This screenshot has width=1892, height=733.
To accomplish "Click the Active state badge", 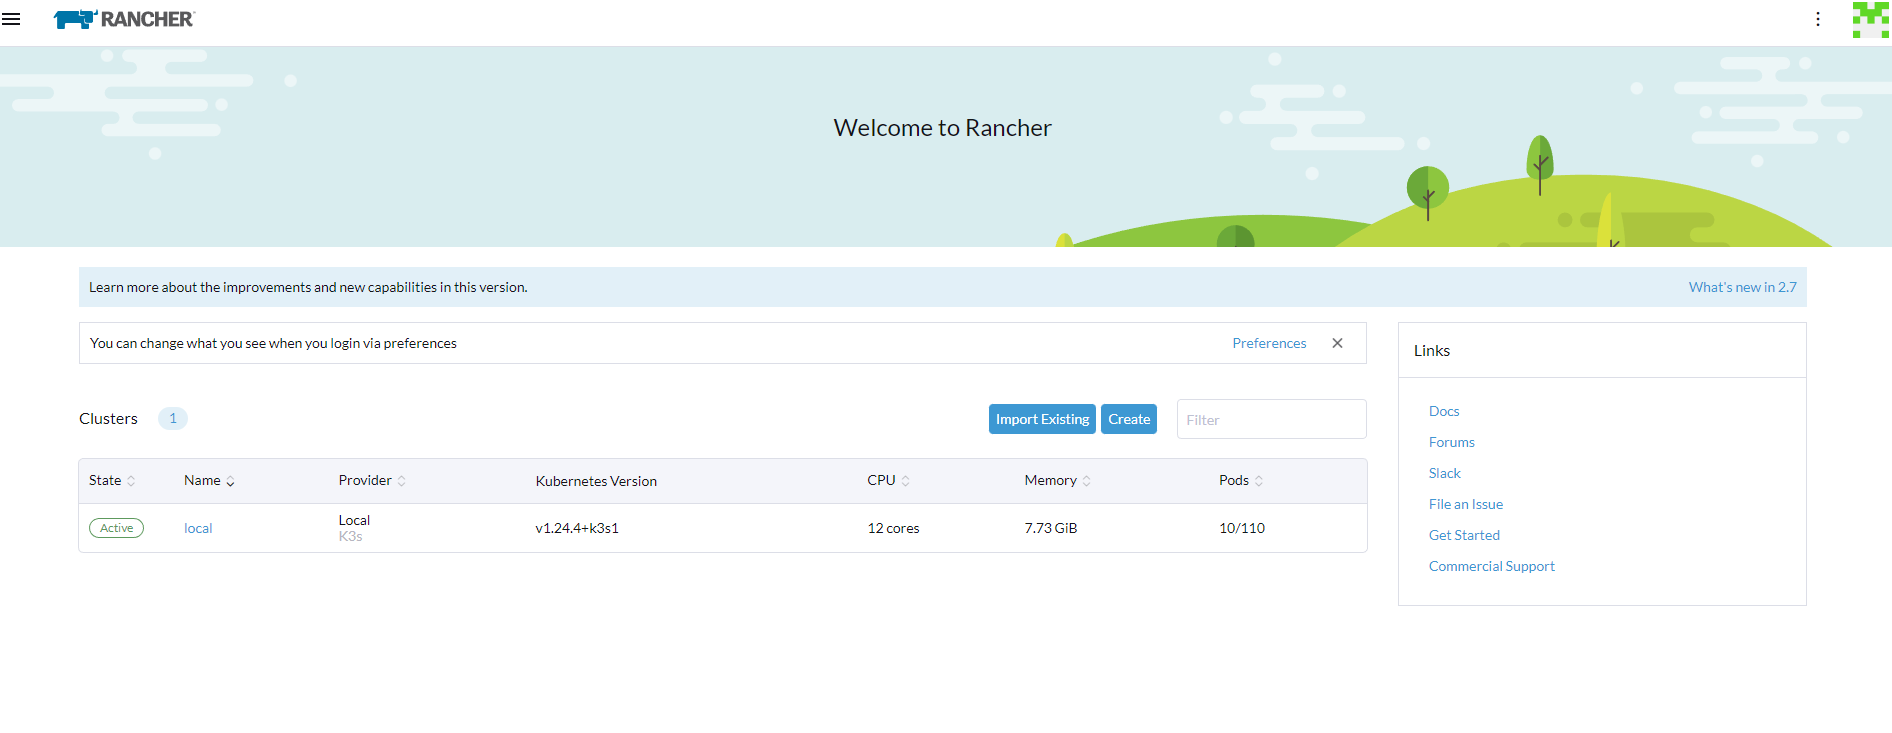I will [116, 528].
